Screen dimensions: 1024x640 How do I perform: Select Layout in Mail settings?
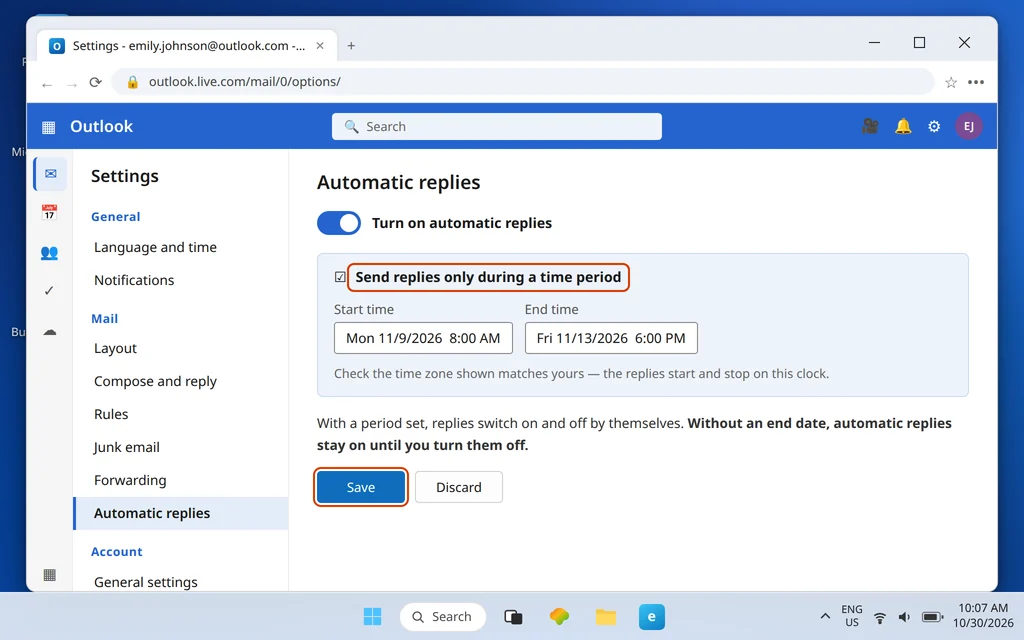pyautogui.click(x=116, y=349)
